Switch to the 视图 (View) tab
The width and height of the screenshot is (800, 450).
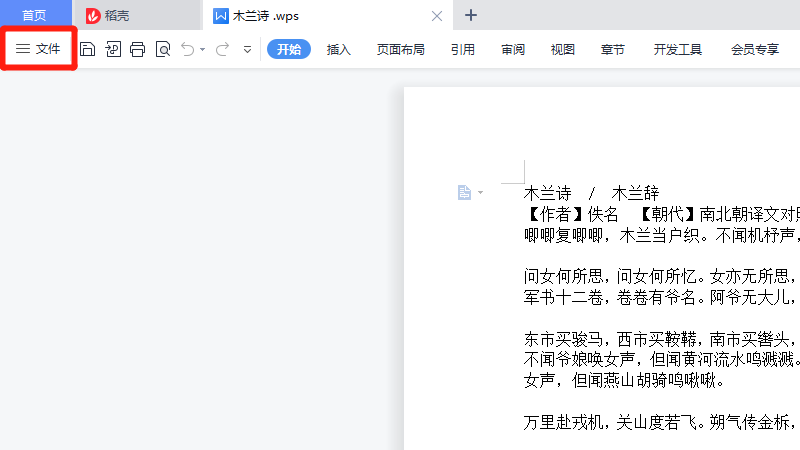coord(563,49)
